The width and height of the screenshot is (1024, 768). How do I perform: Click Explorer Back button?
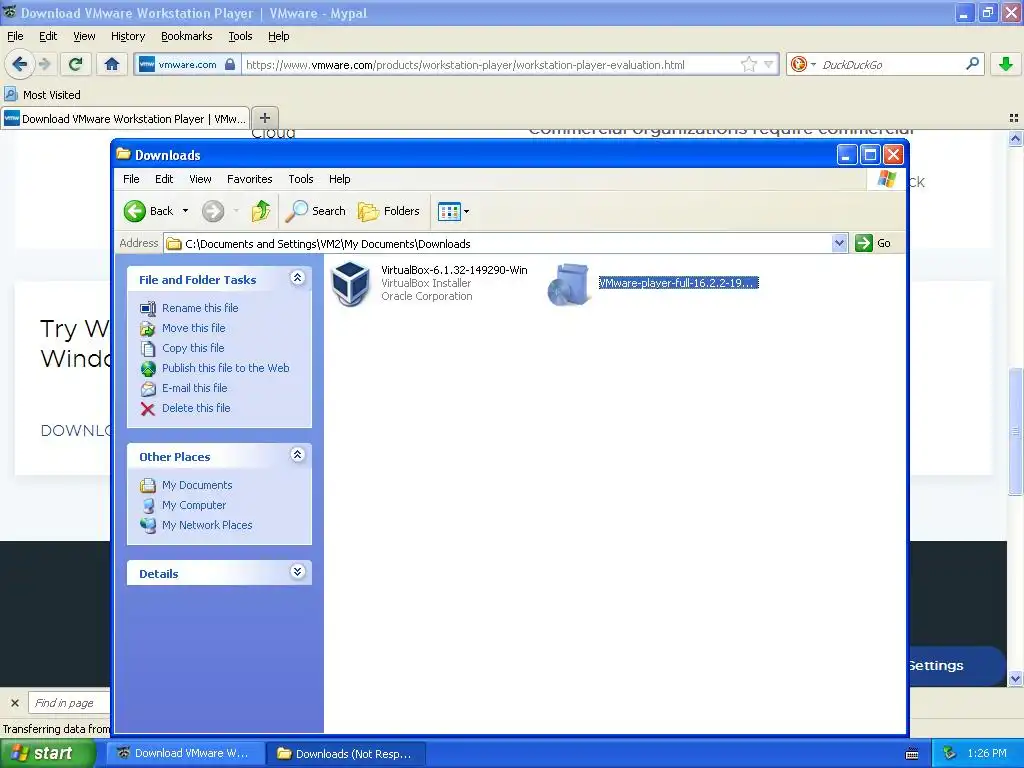click(x=149, y=211)
